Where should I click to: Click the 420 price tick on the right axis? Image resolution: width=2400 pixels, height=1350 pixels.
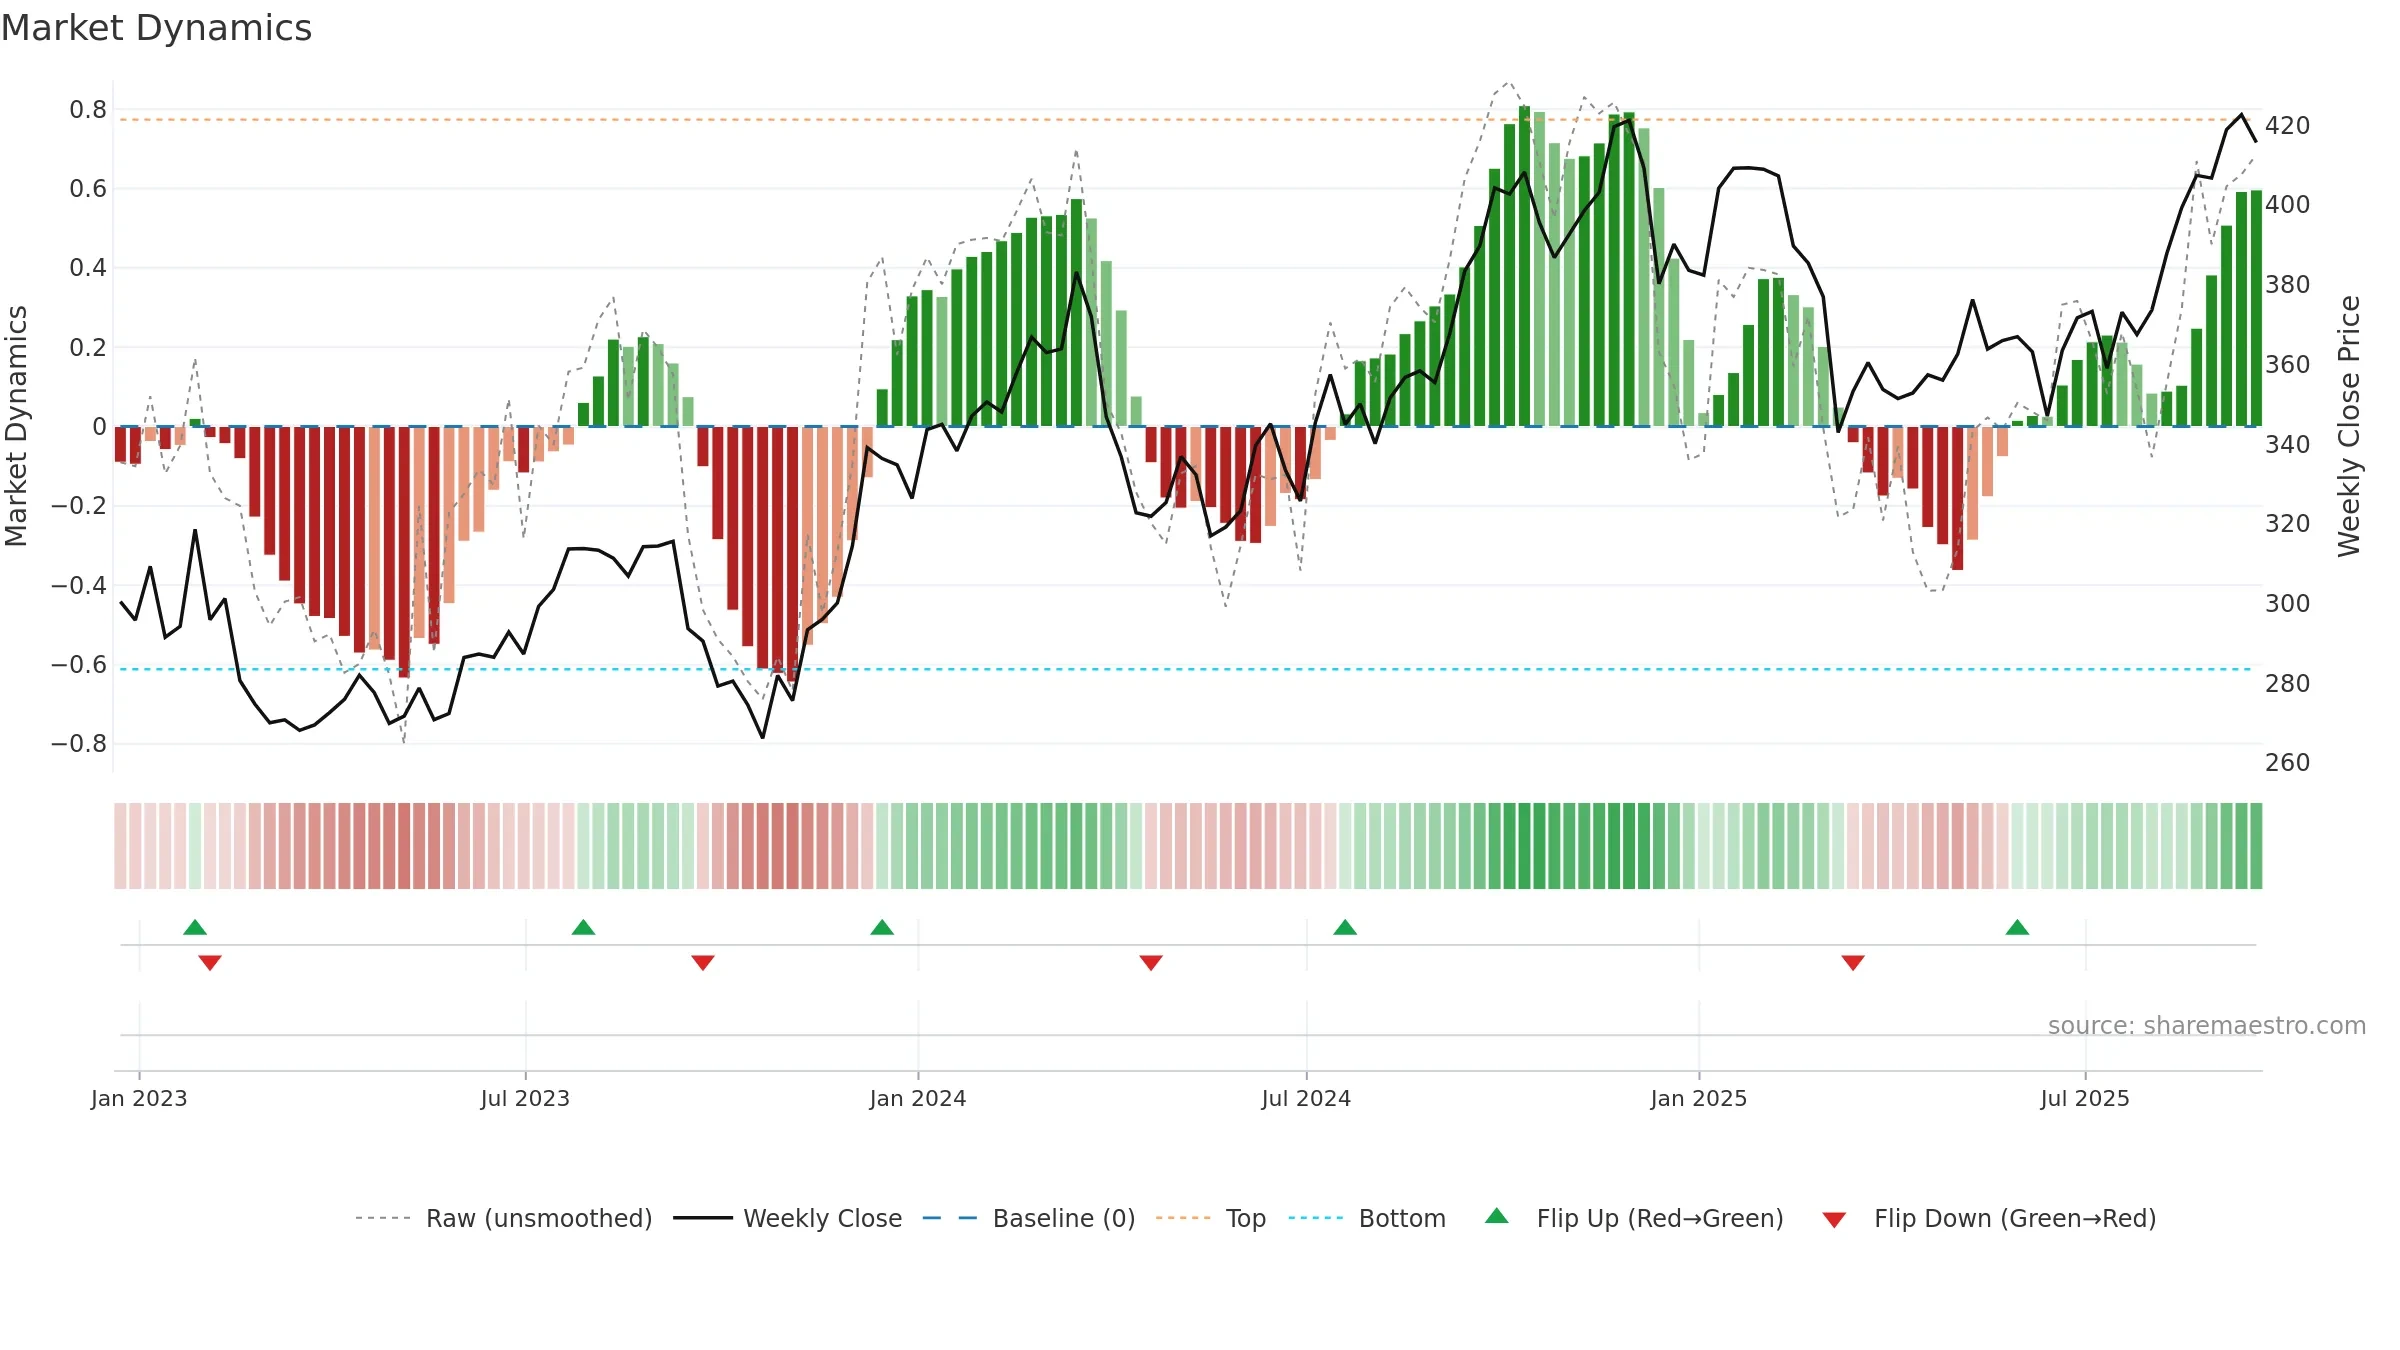pos(2287,125)
